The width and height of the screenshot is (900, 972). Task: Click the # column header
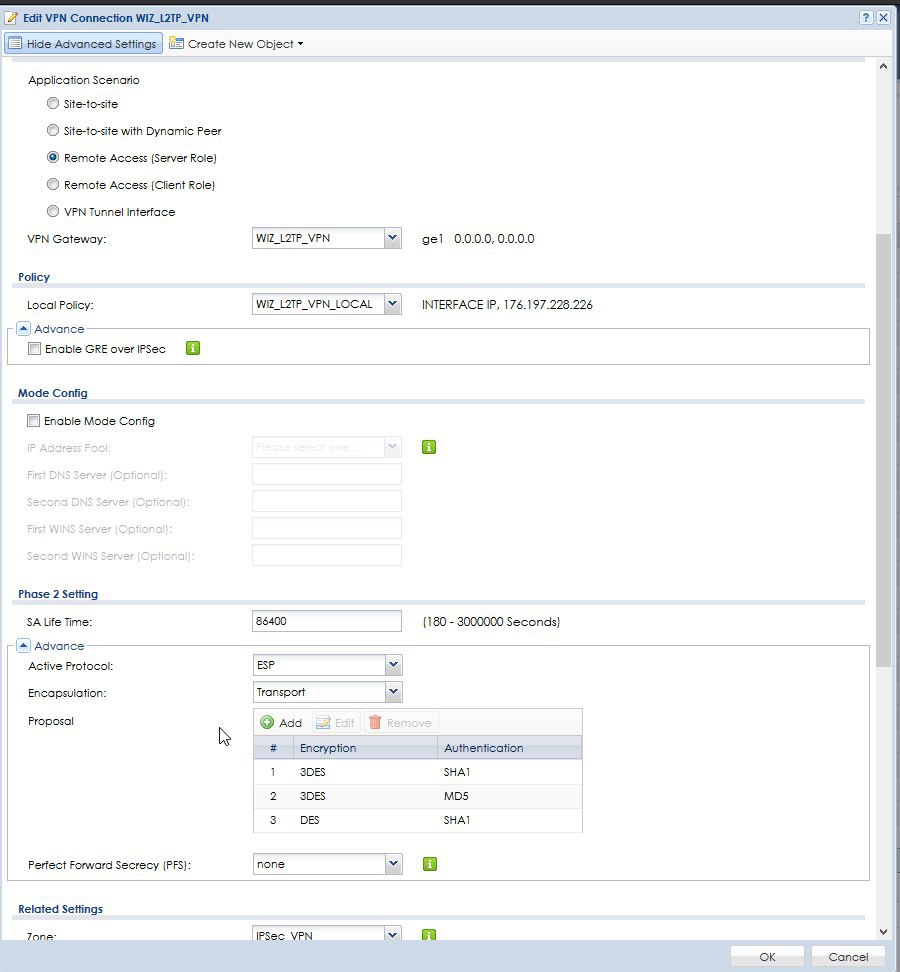273,748
